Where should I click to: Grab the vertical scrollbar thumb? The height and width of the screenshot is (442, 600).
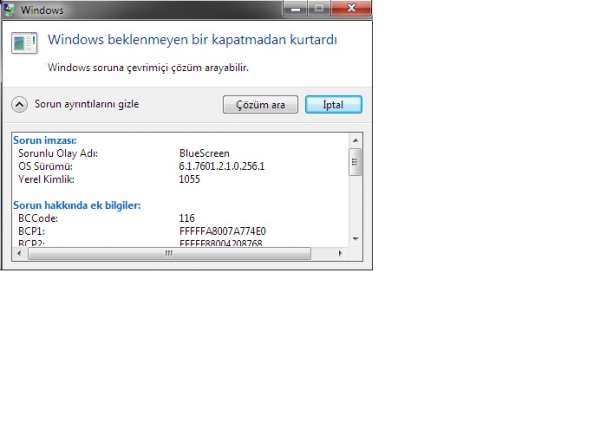click(355, 162)
